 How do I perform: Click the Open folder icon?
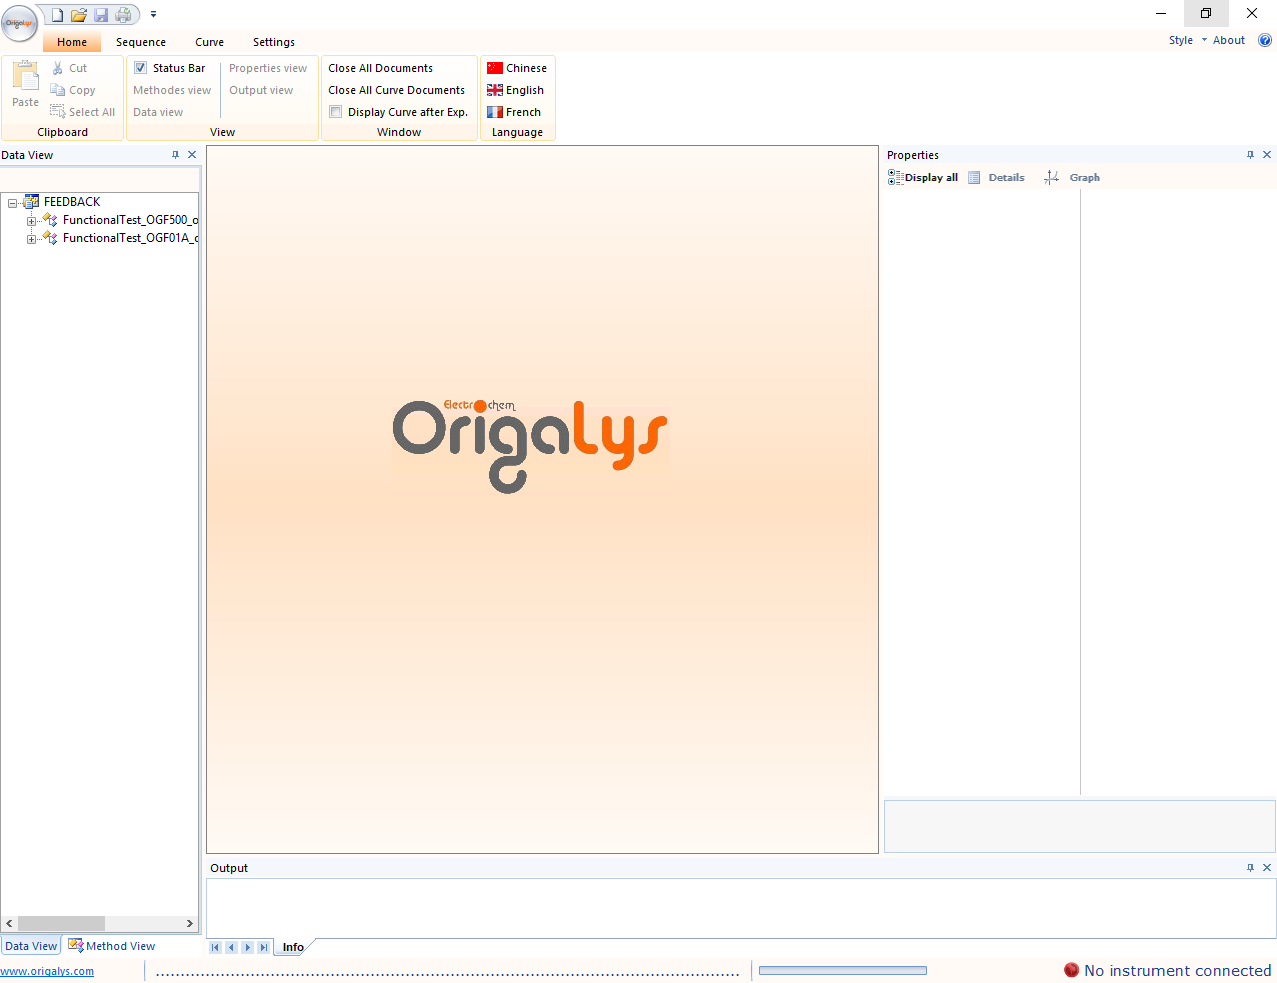click(79, 15)
